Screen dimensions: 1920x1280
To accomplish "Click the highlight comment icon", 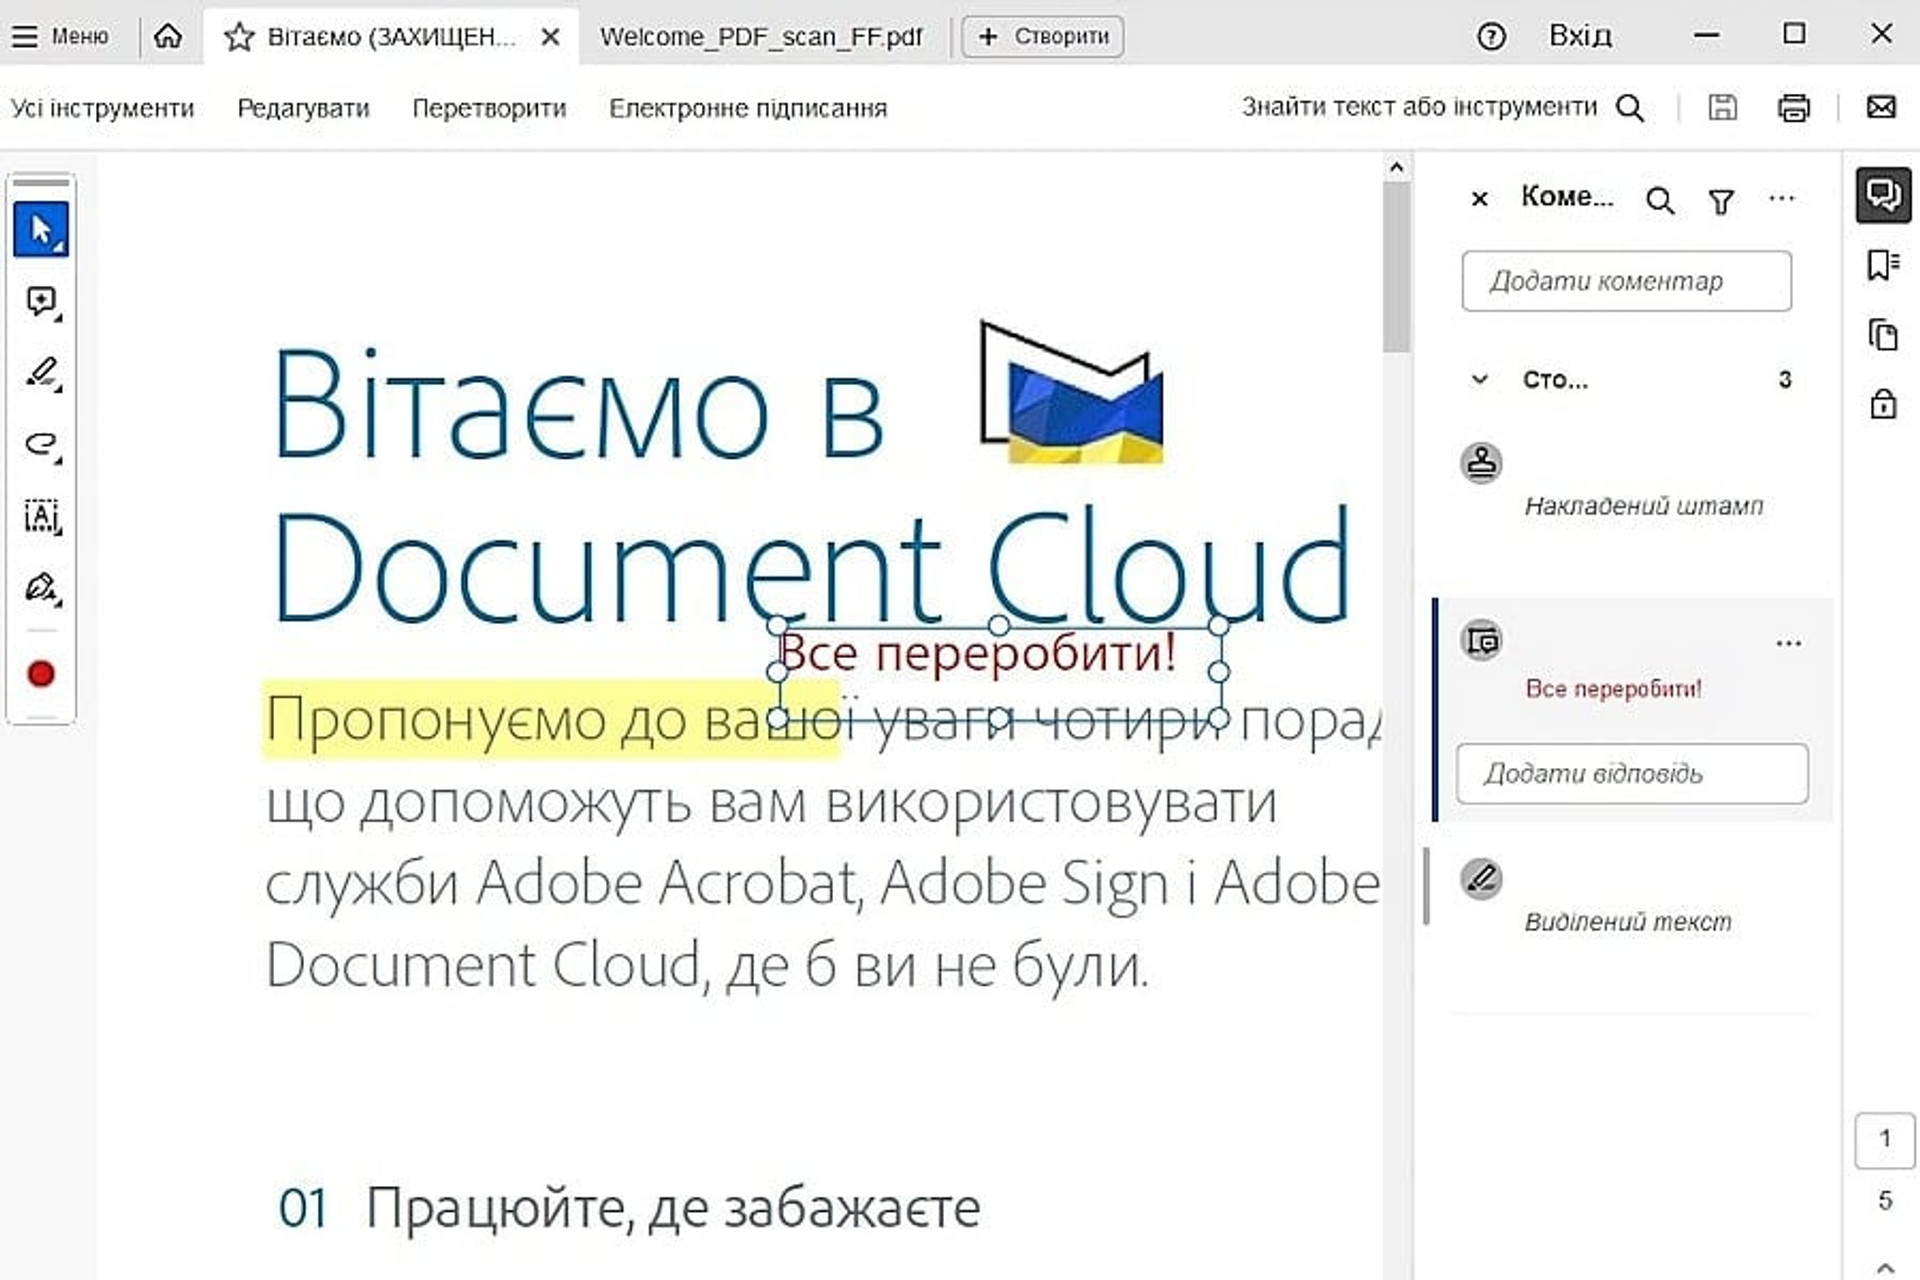I will pyautogui.click(x=1481, y=879).
